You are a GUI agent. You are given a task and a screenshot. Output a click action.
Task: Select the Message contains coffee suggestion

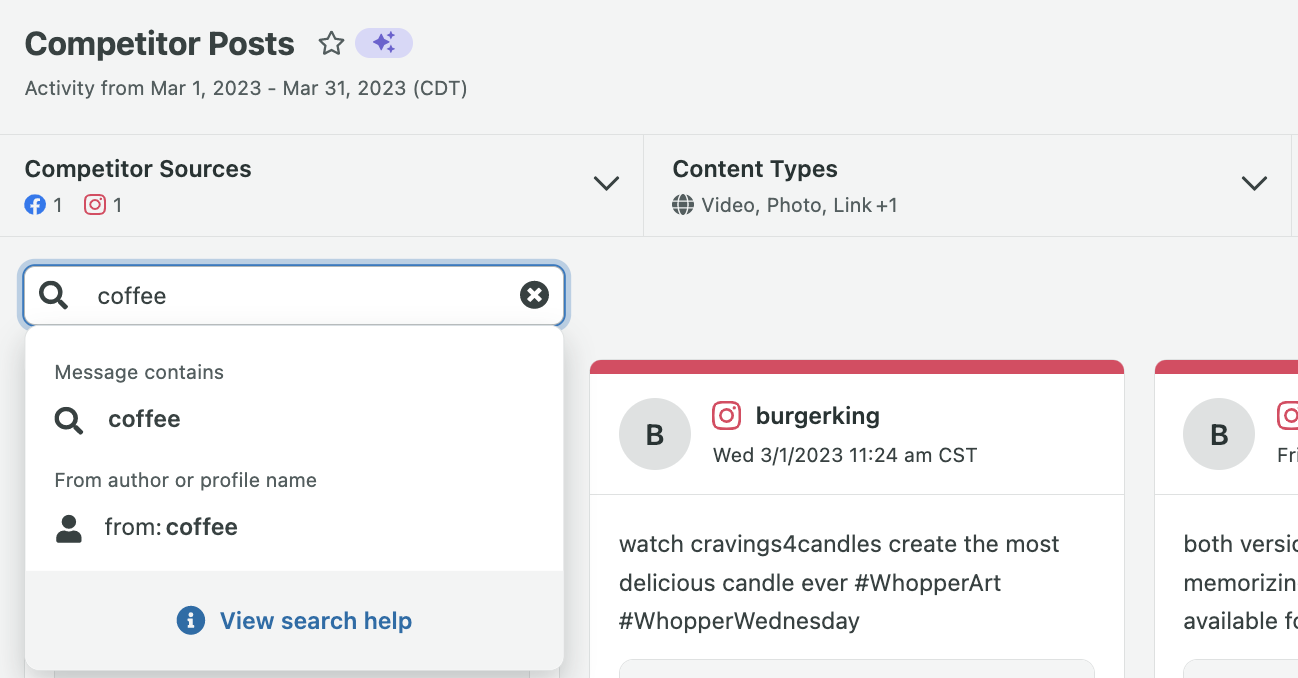[144, 419]
